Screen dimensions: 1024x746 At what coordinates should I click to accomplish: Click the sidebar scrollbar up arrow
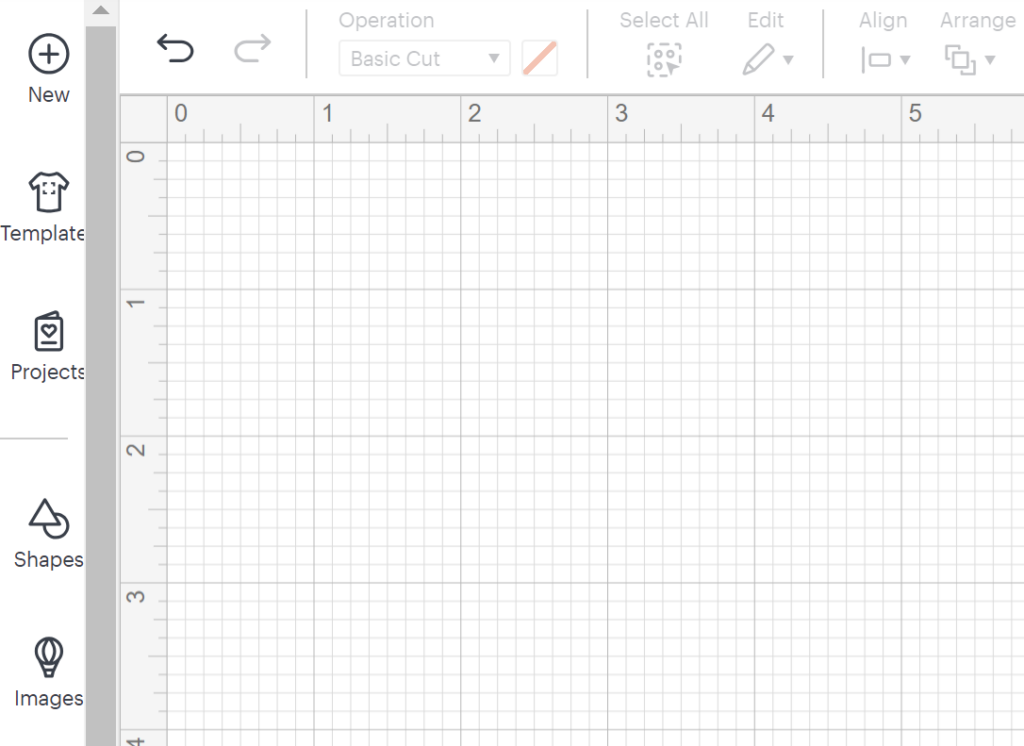click(x=101, y=11)
